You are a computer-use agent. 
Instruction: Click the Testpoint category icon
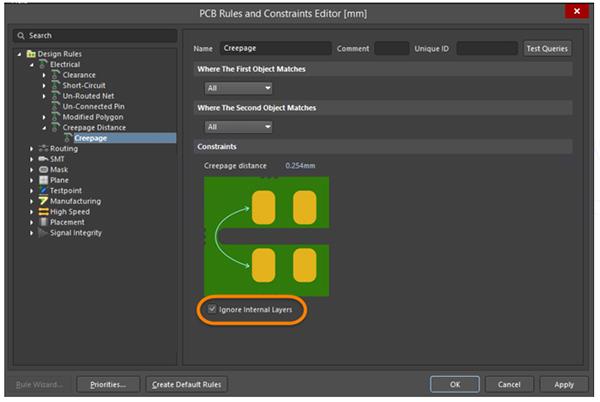[x=43, y=190]
